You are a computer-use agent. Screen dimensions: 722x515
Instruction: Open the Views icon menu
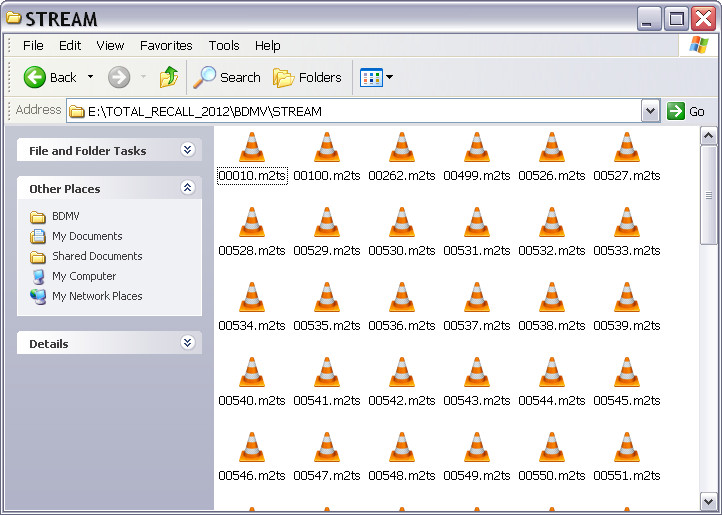pos(376,77)
